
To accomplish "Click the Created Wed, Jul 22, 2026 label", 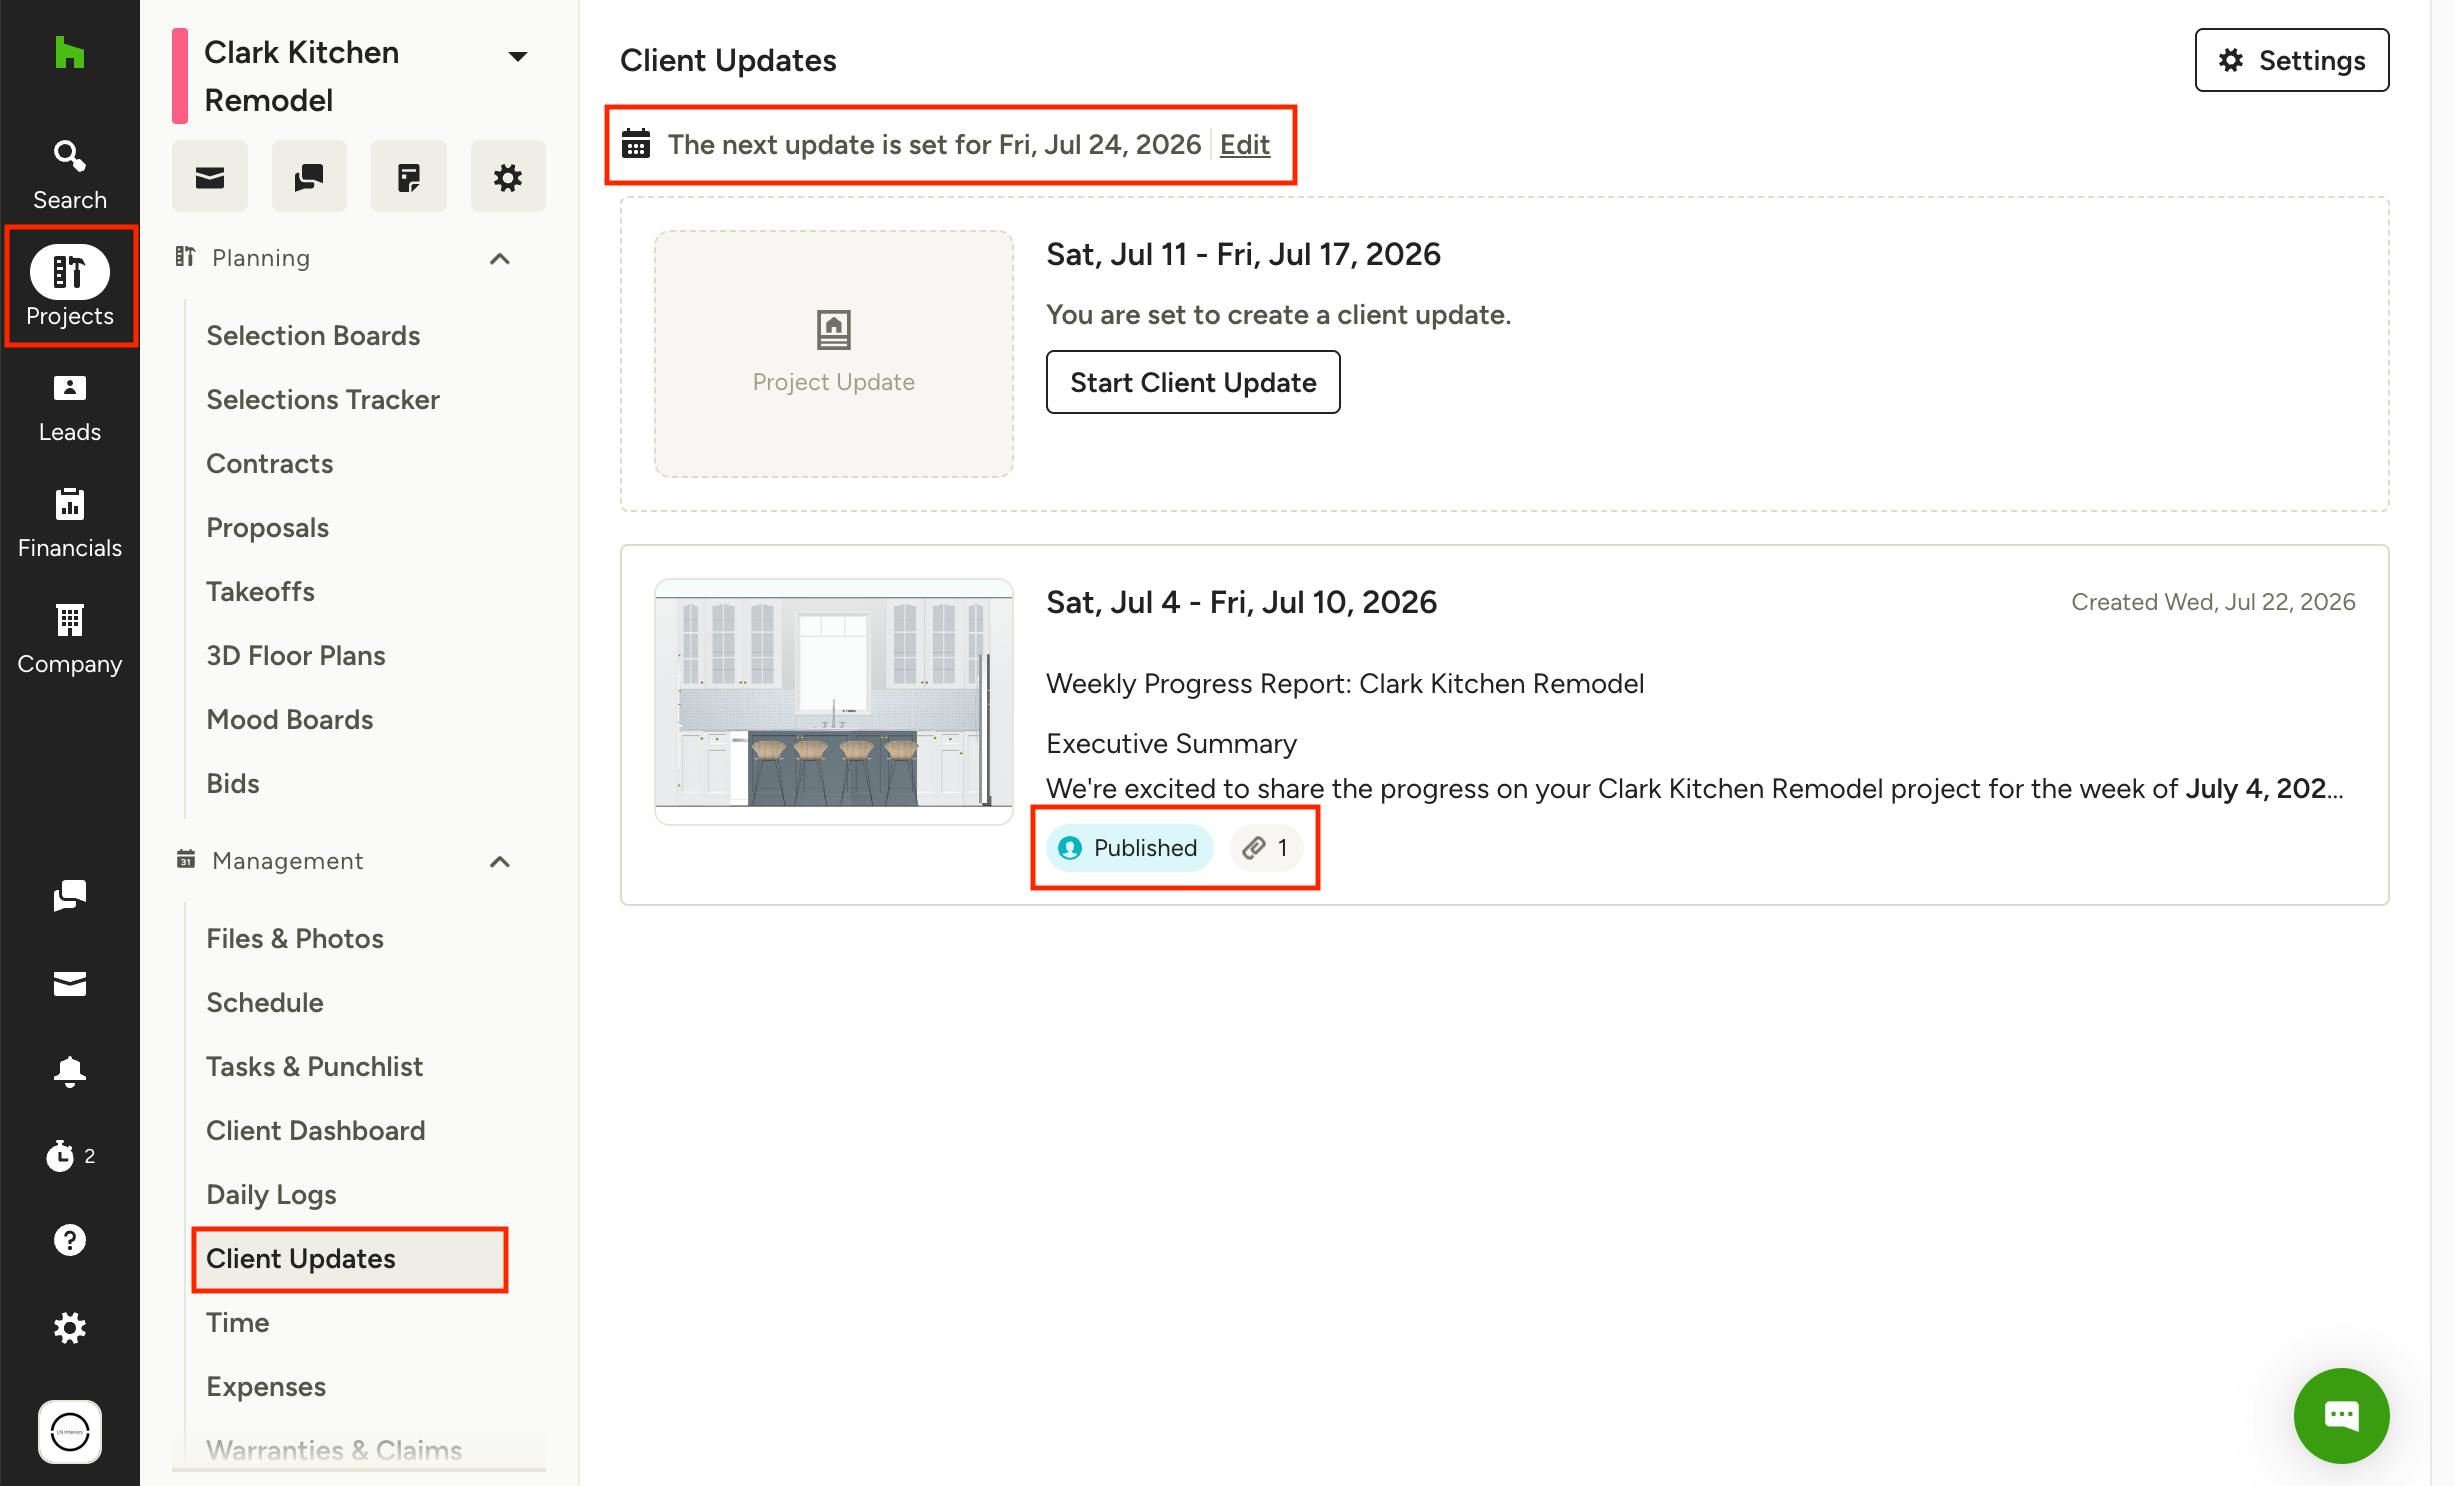I will (x=2213, y=602).
